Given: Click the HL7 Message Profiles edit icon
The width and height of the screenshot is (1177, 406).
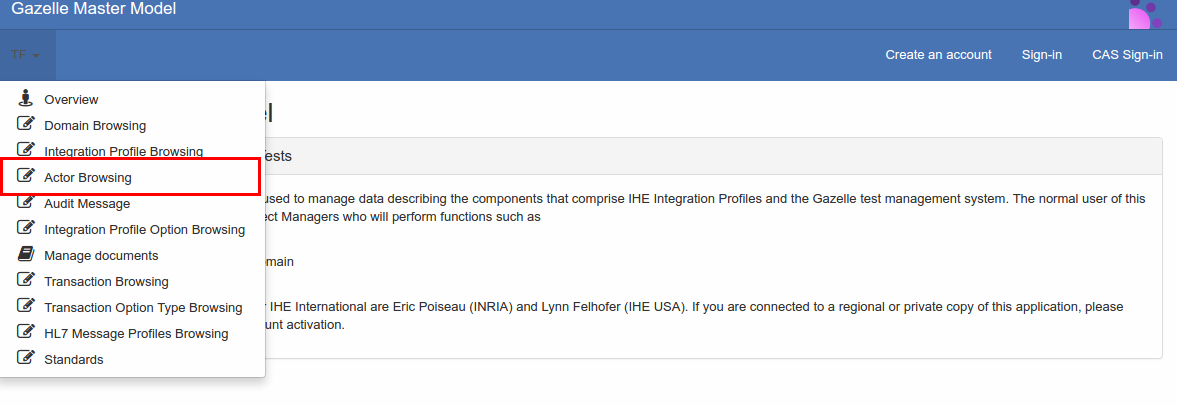Looking at the screenshot, I should point(26,333).
